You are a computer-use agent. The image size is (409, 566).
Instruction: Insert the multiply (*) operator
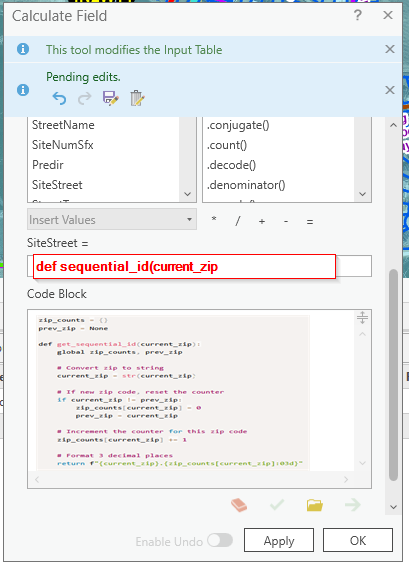pos(214,220)
